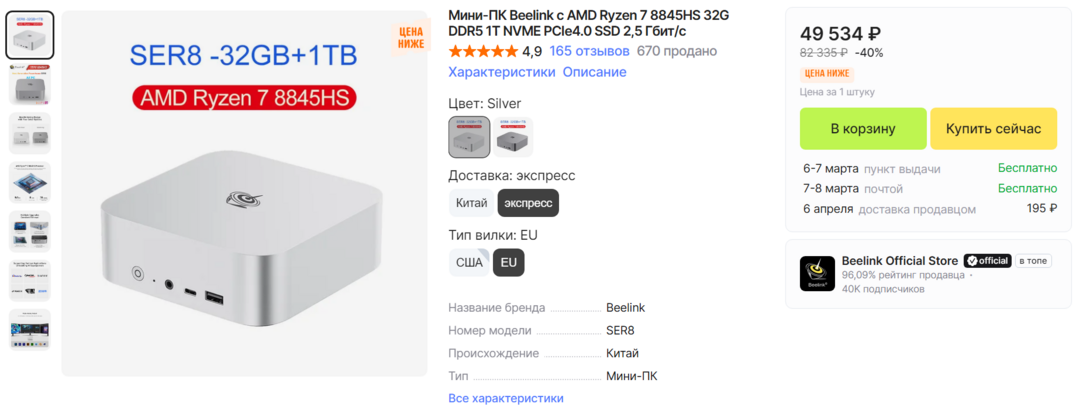Click the official verified badge
This screenshot has width=1090, height=414.
[987, 260]
